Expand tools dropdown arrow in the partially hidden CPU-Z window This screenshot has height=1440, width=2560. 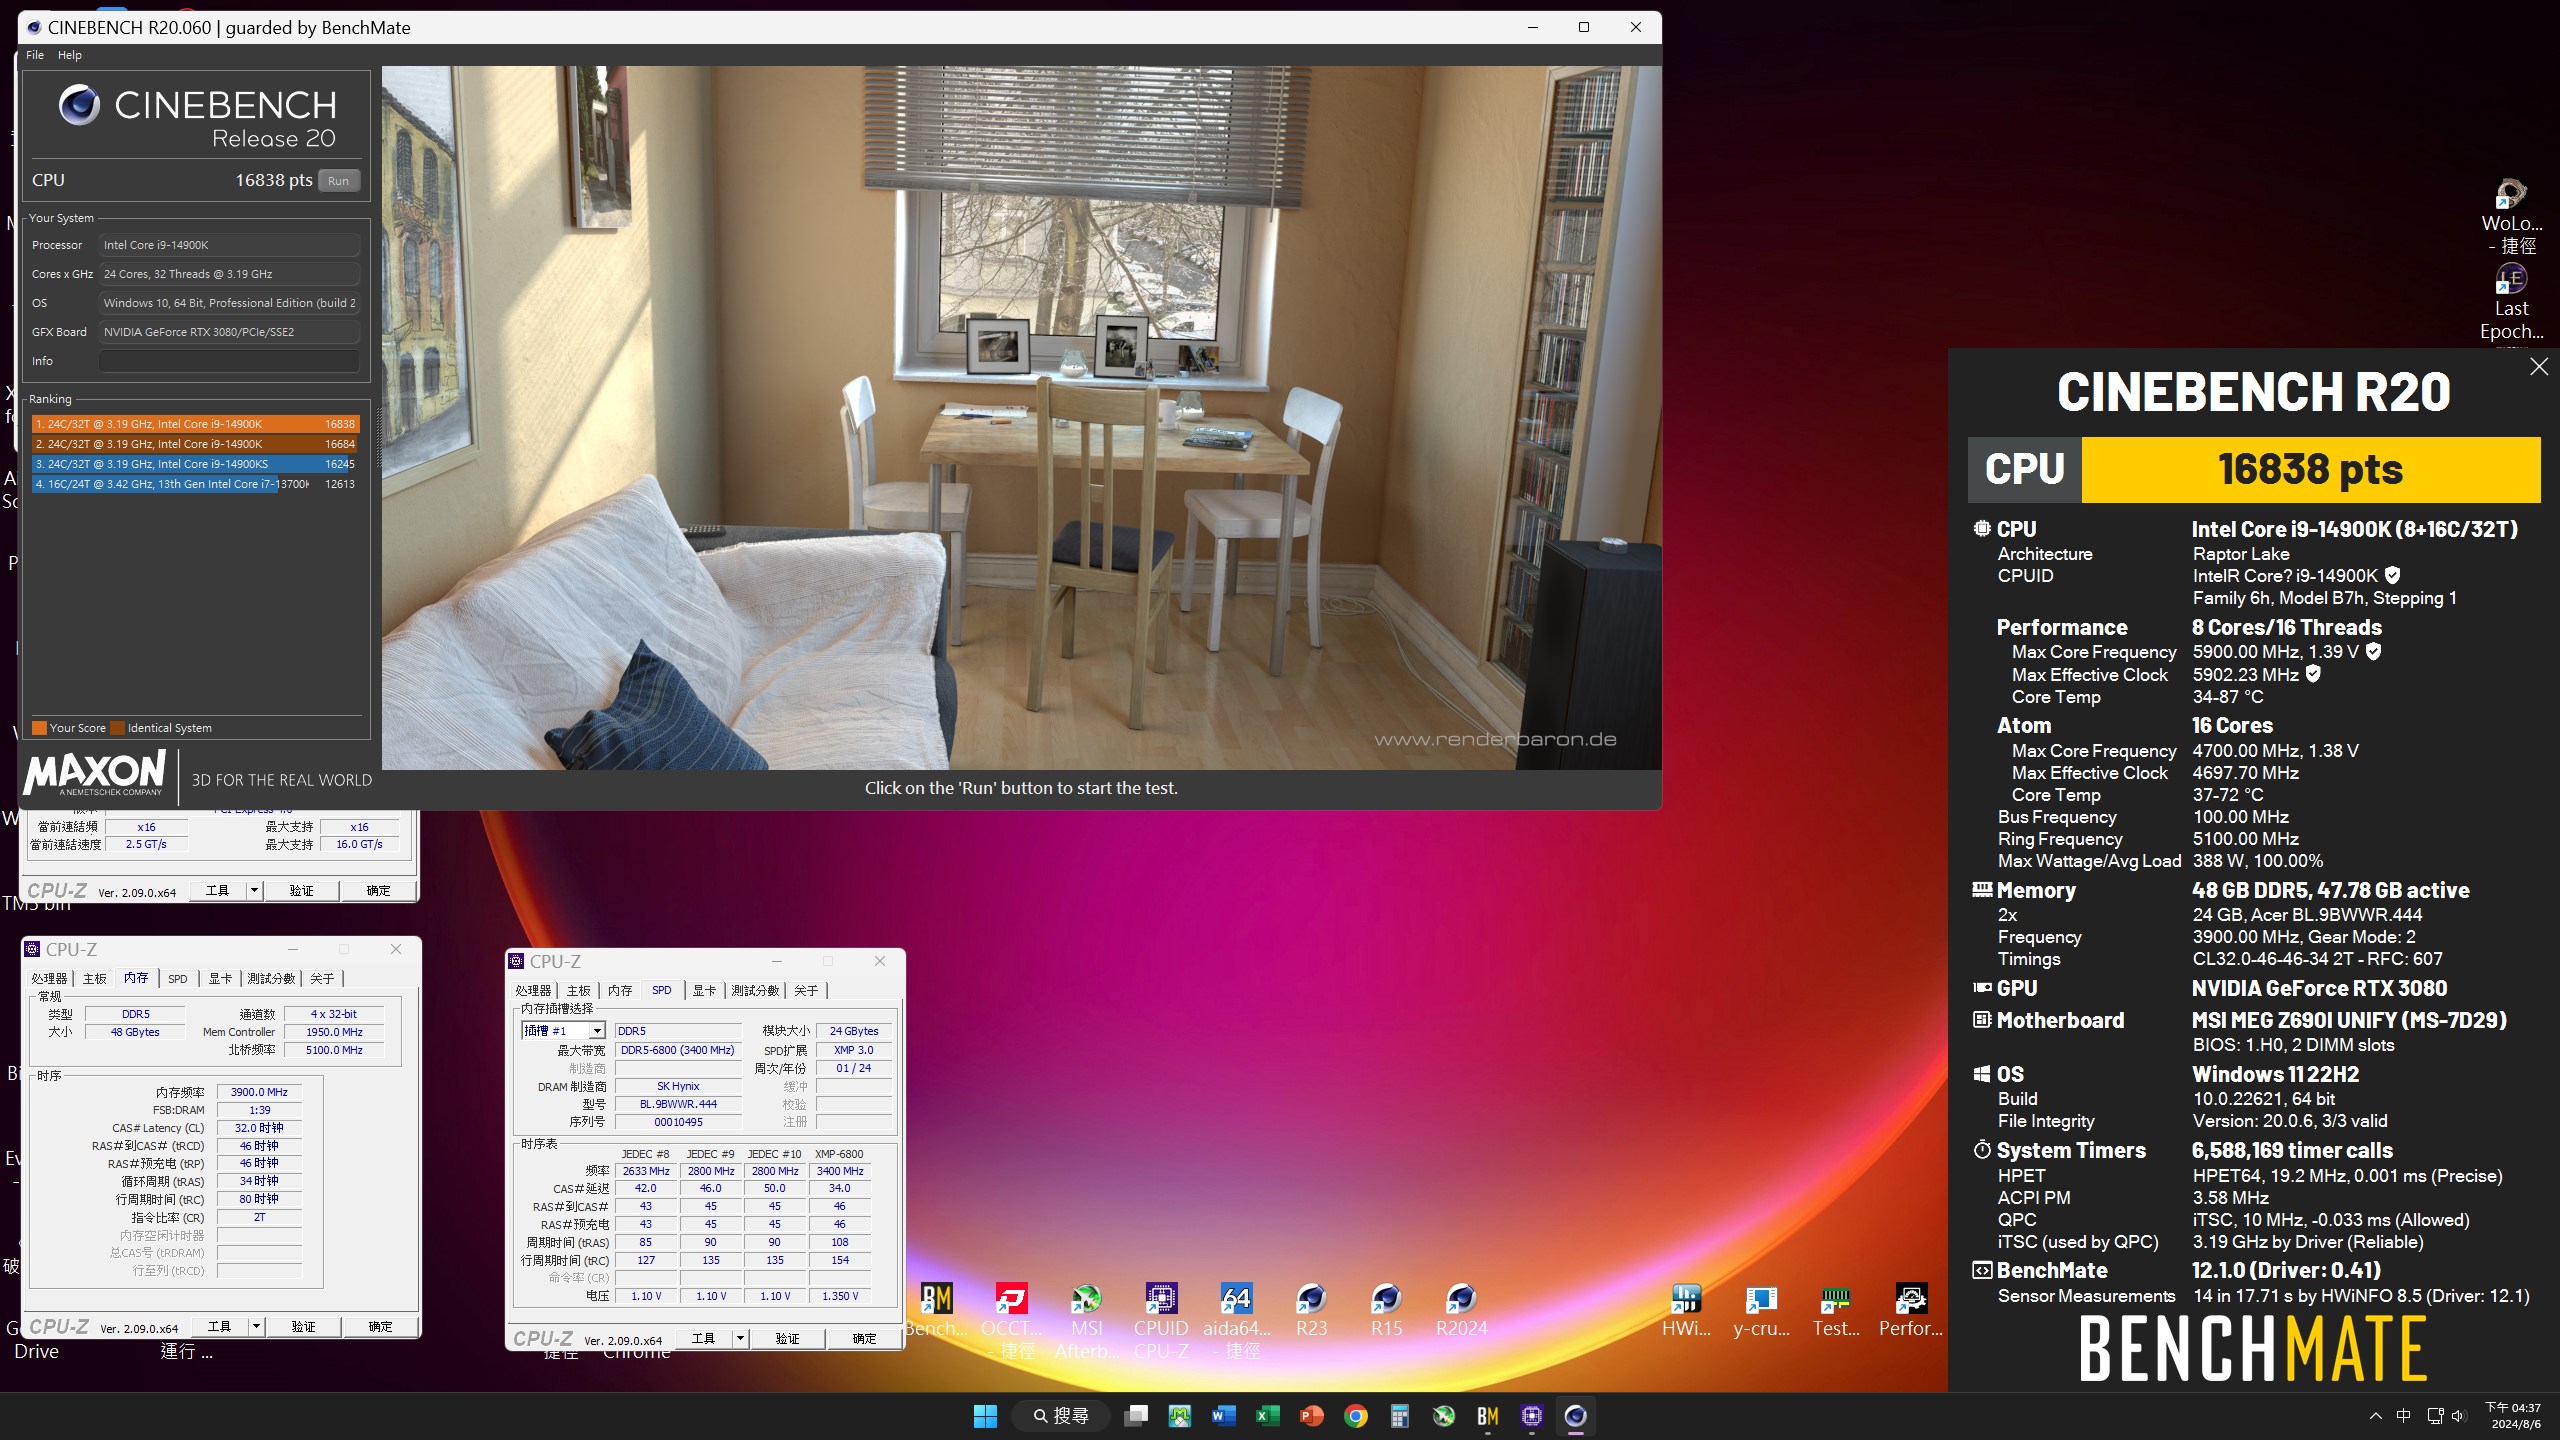tap(254, 890)
